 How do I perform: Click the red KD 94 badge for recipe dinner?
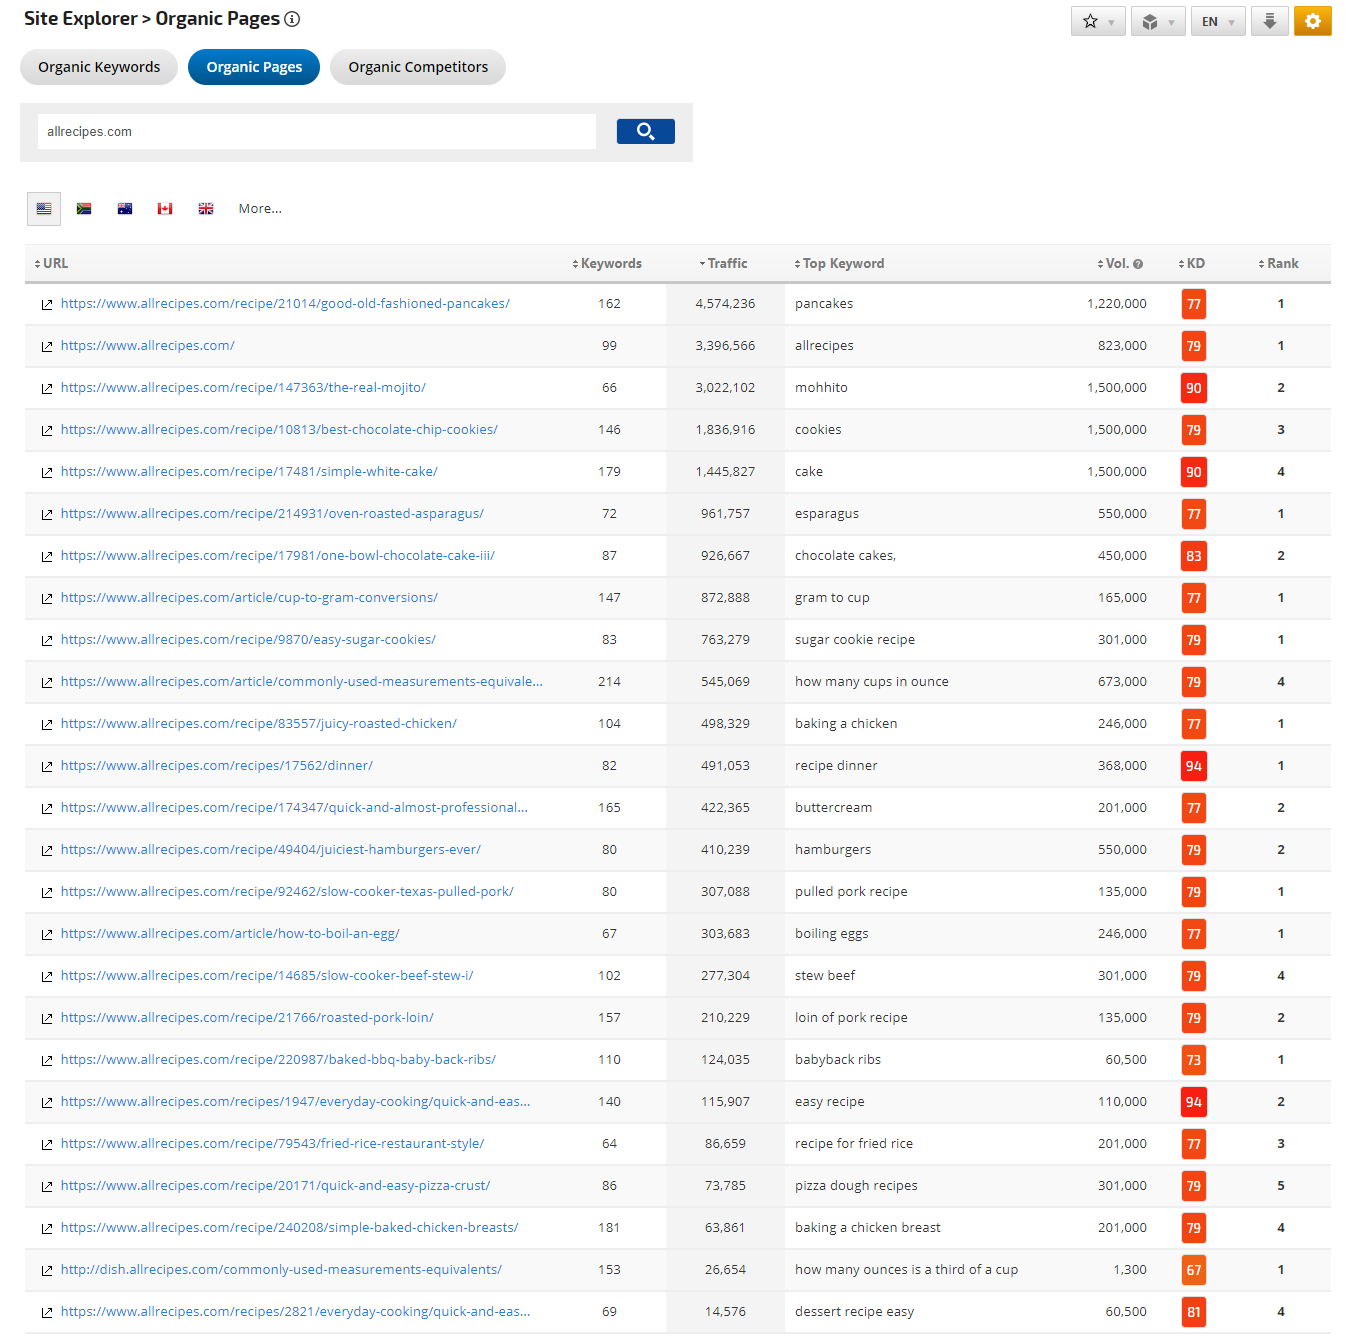(x=1193, y=766)
